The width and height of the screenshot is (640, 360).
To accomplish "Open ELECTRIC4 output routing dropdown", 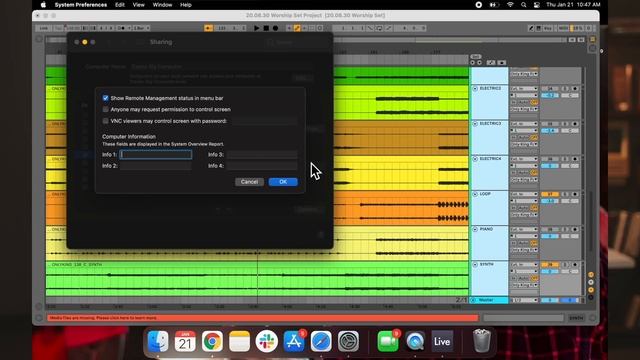I will 524,180.
